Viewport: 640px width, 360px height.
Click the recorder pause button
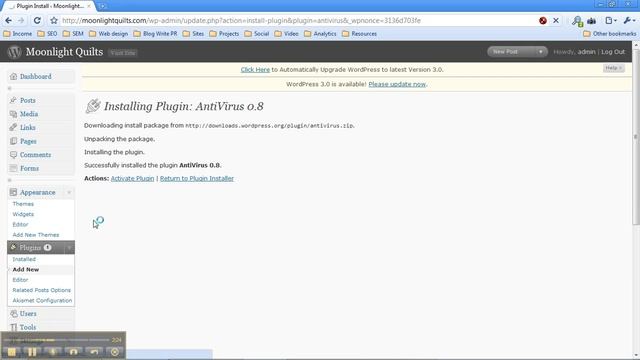32,352
